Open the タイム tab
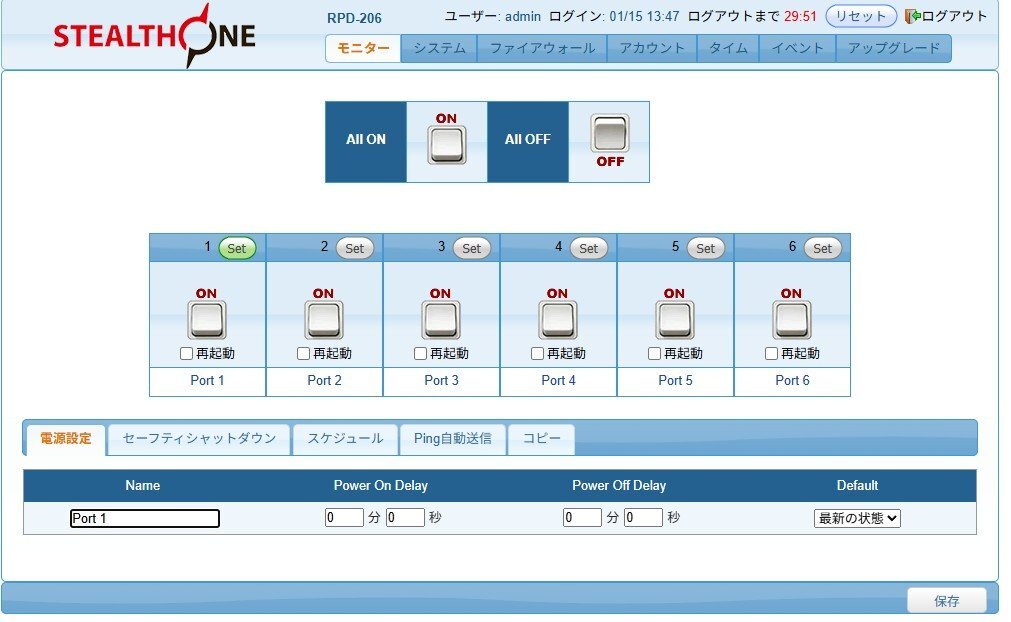Screen dimensions: 1011x622 coord(728,48)
